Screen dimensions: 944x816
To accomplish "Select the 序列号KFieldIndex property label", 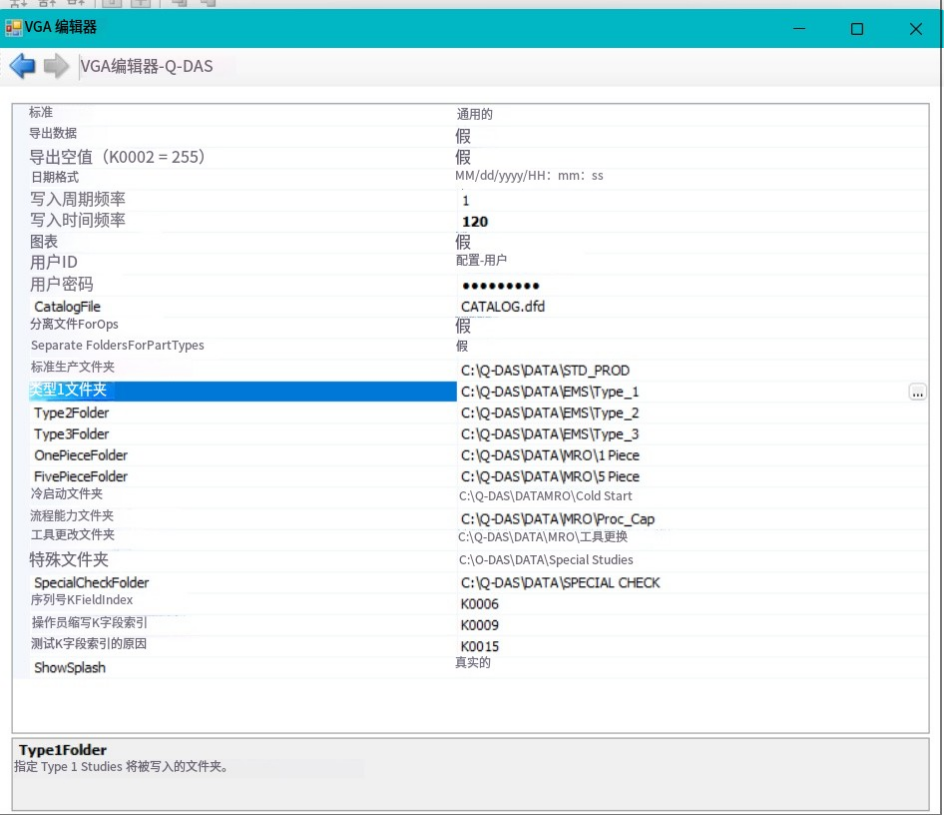I will tap(82, 600).
